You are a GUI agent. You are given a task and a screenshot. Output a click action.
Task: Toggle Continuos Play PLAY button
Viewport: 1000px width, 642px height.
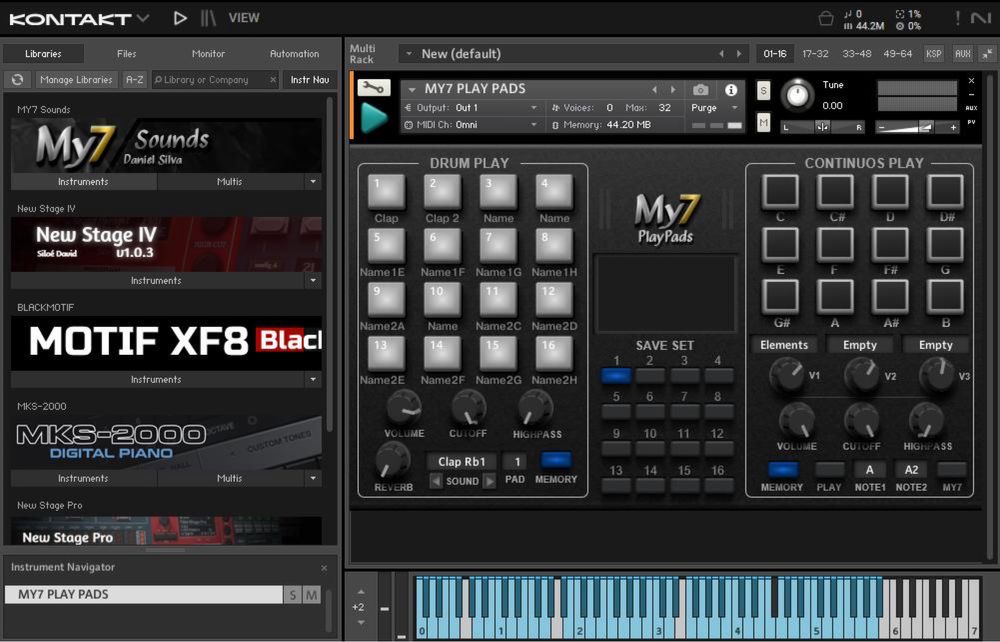tap(829, 470)
